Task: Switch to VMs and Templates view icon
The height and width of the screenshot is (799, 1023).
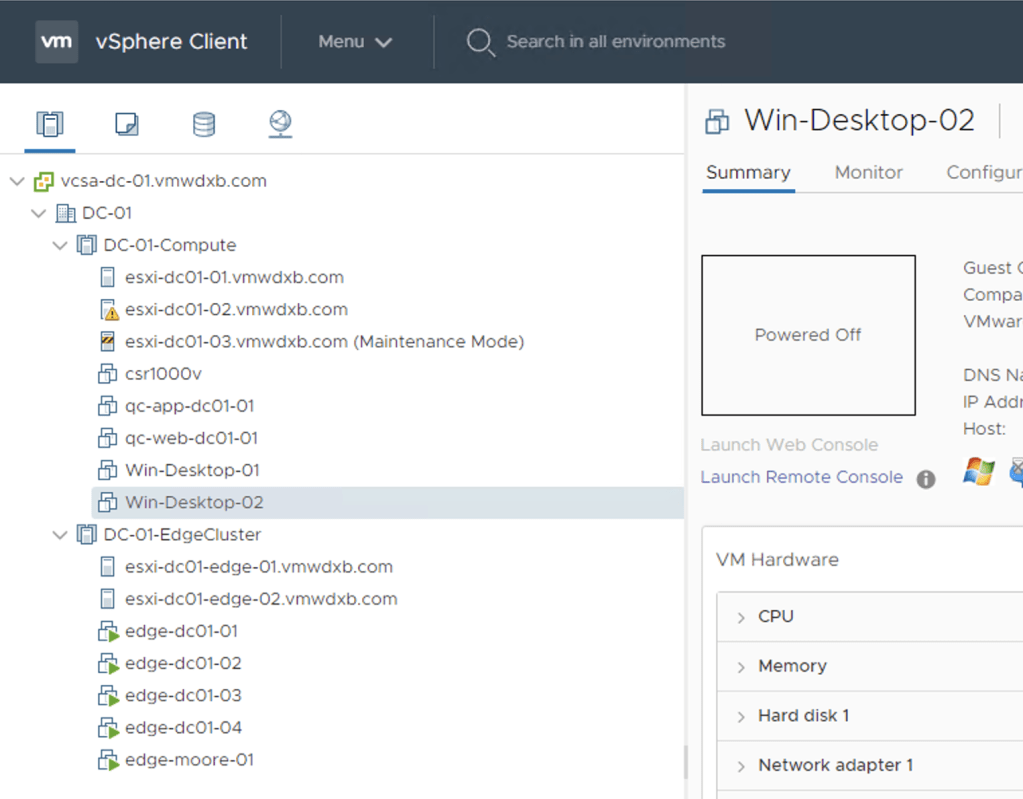Action: [126, 124]
